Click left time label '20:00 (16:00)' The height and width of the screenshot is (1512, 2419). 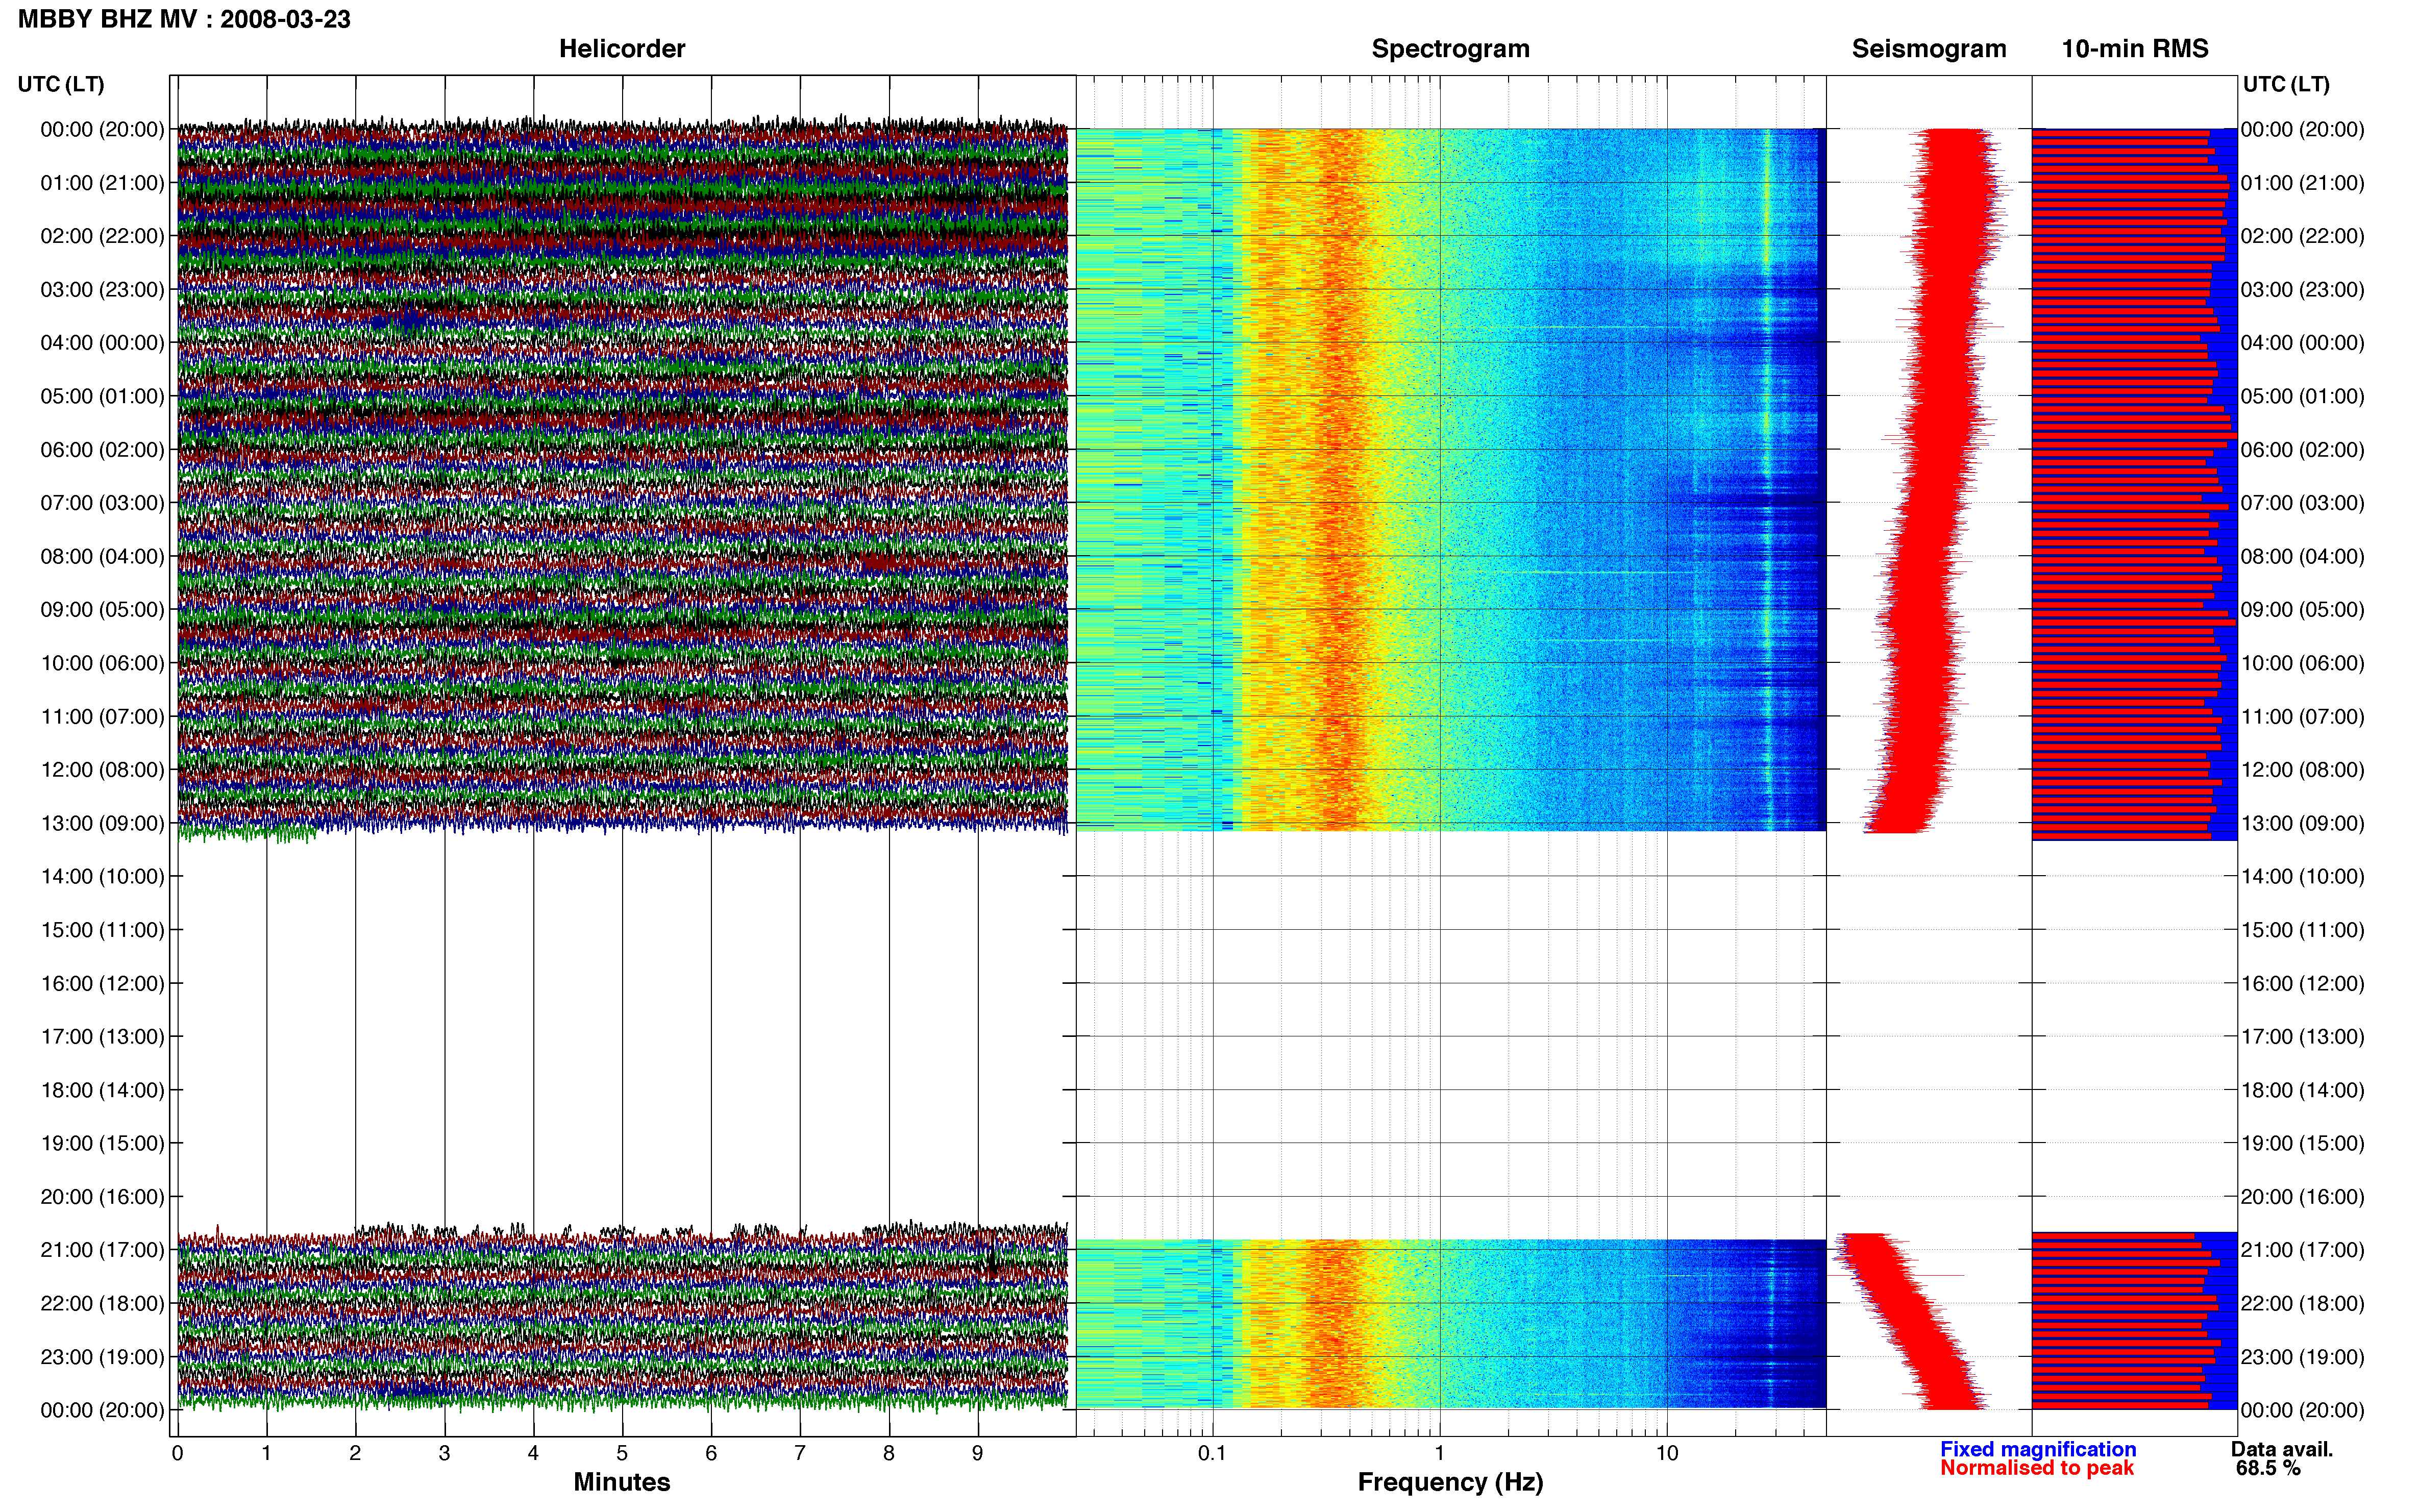point(103,1197)
